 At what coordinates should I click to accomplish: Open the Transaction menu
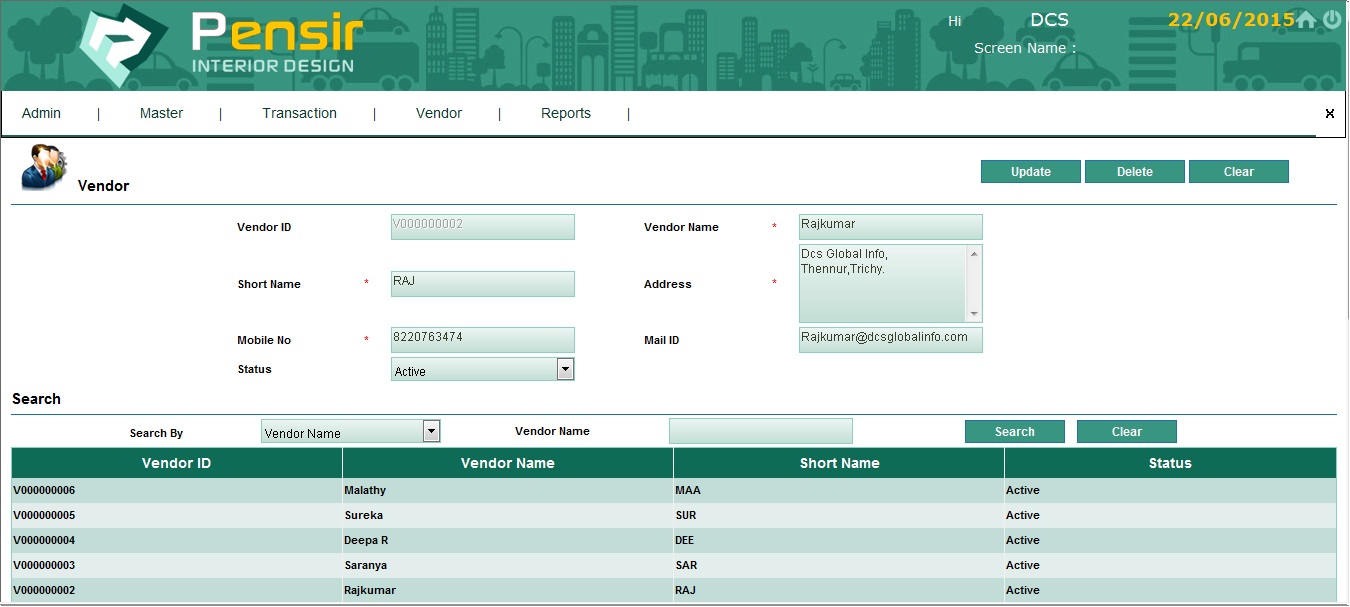pyautogui.click(x=299, y=114)
